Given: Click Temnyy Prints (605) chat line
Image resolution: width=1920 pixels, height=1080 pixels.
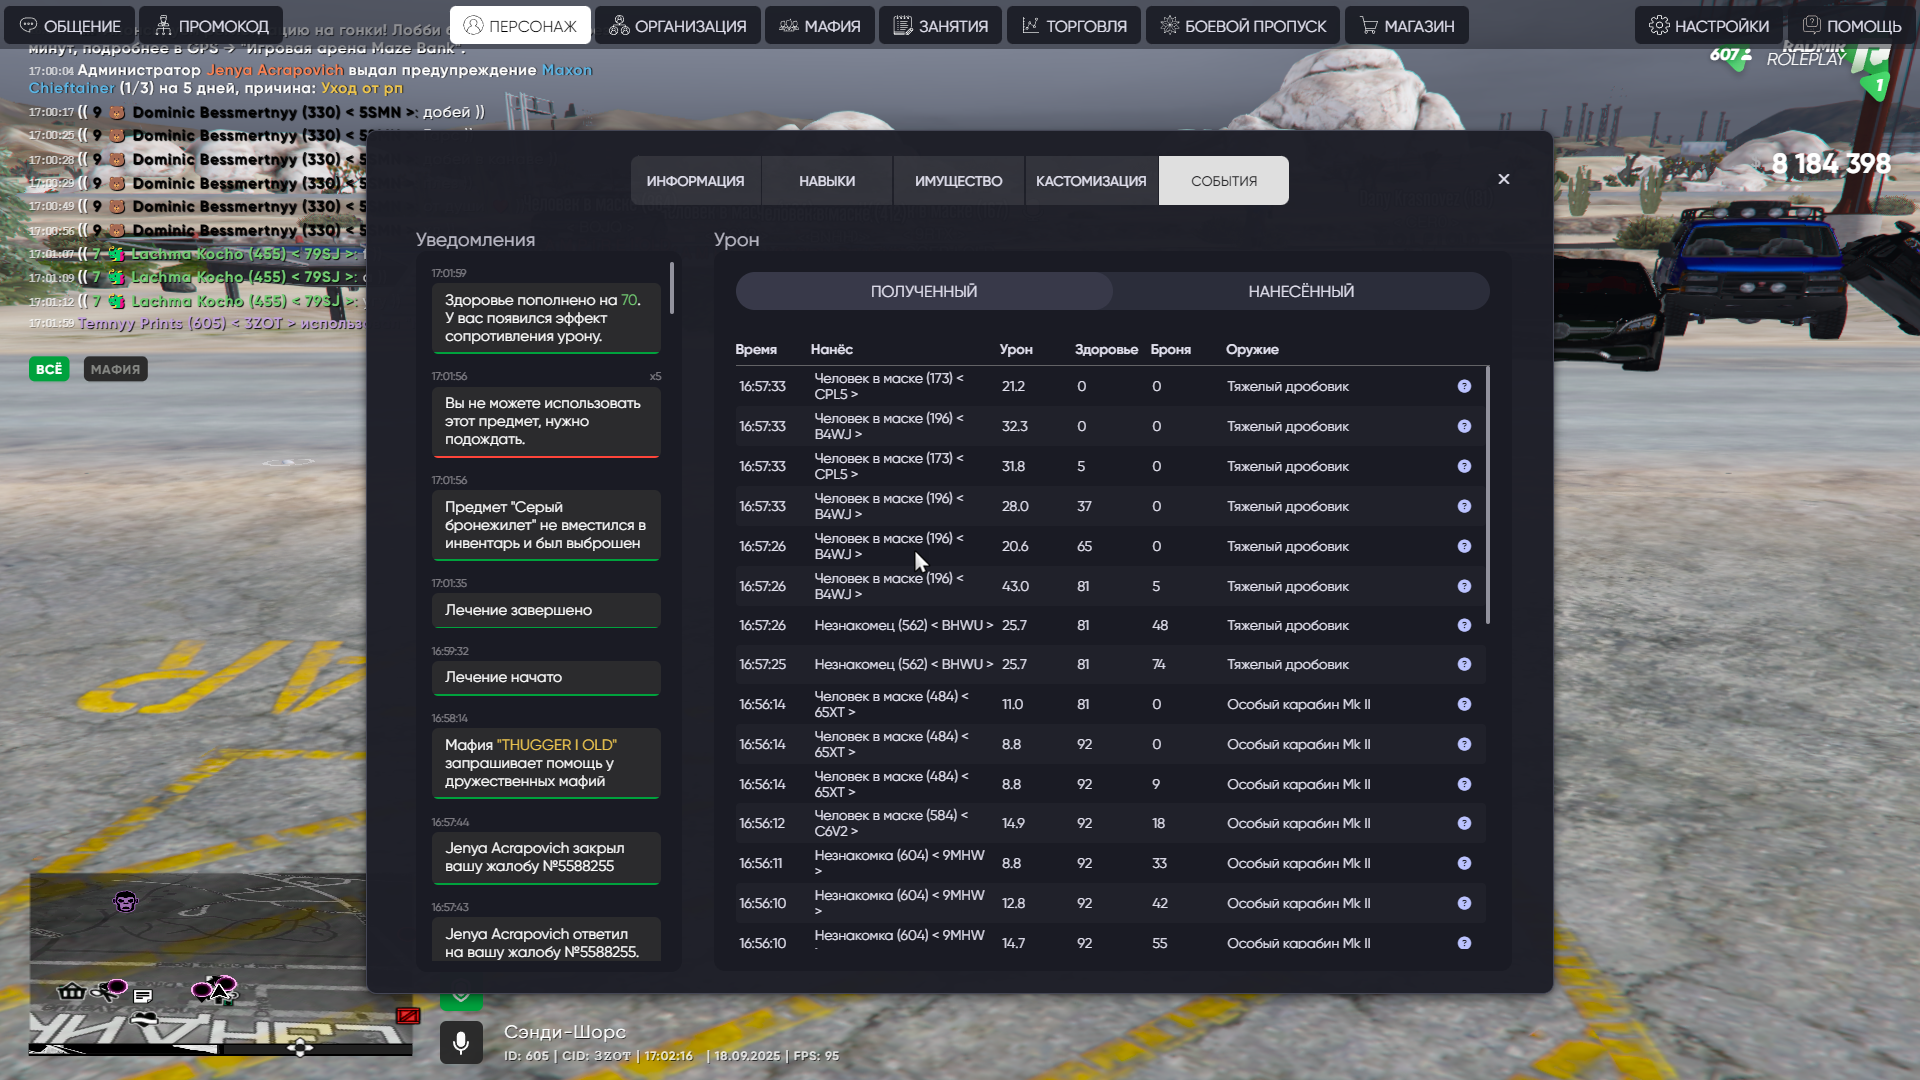Looking at the screenshot, I should click(197, 323).
